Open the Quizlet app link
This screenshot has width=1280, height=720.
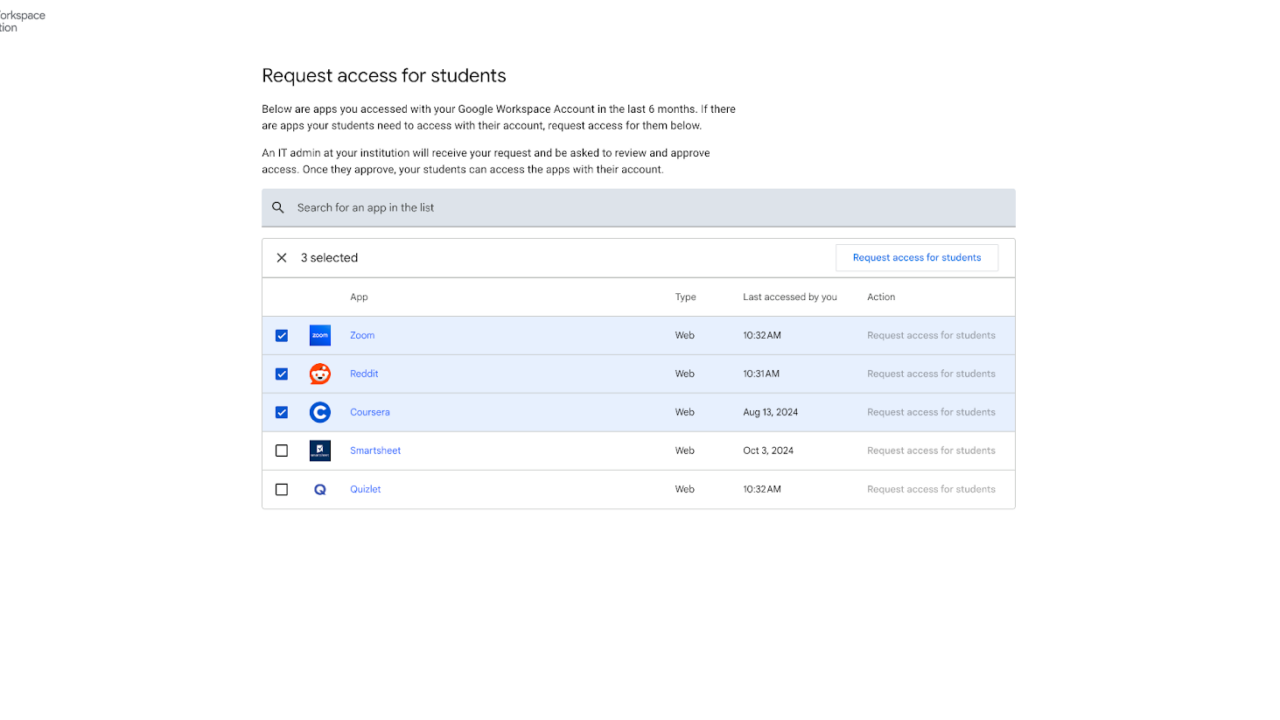click(365, 490)
